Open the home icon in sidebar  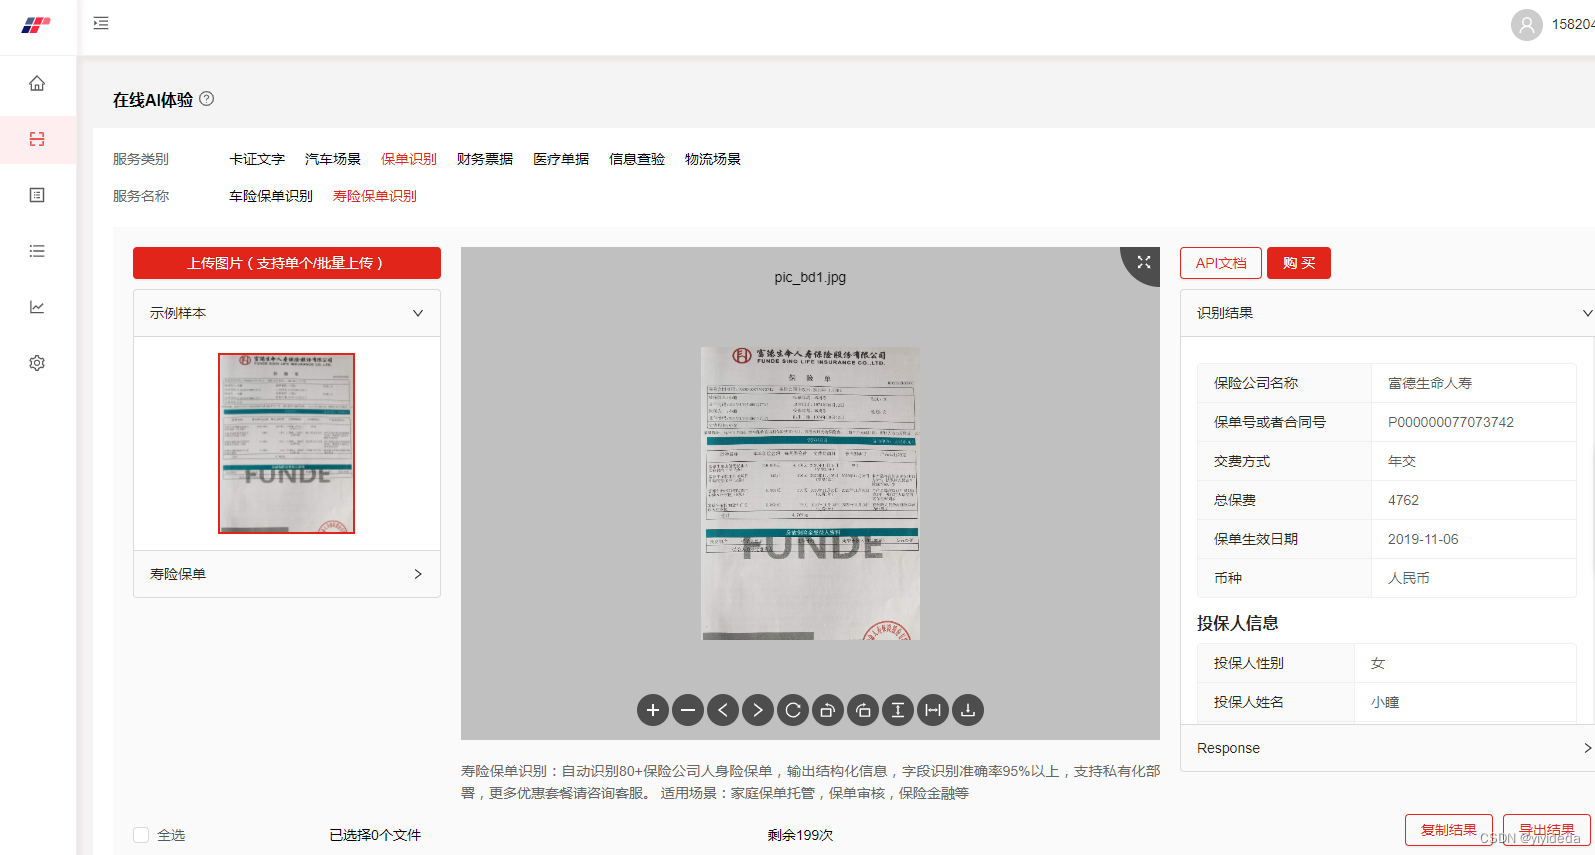(37, 83)
